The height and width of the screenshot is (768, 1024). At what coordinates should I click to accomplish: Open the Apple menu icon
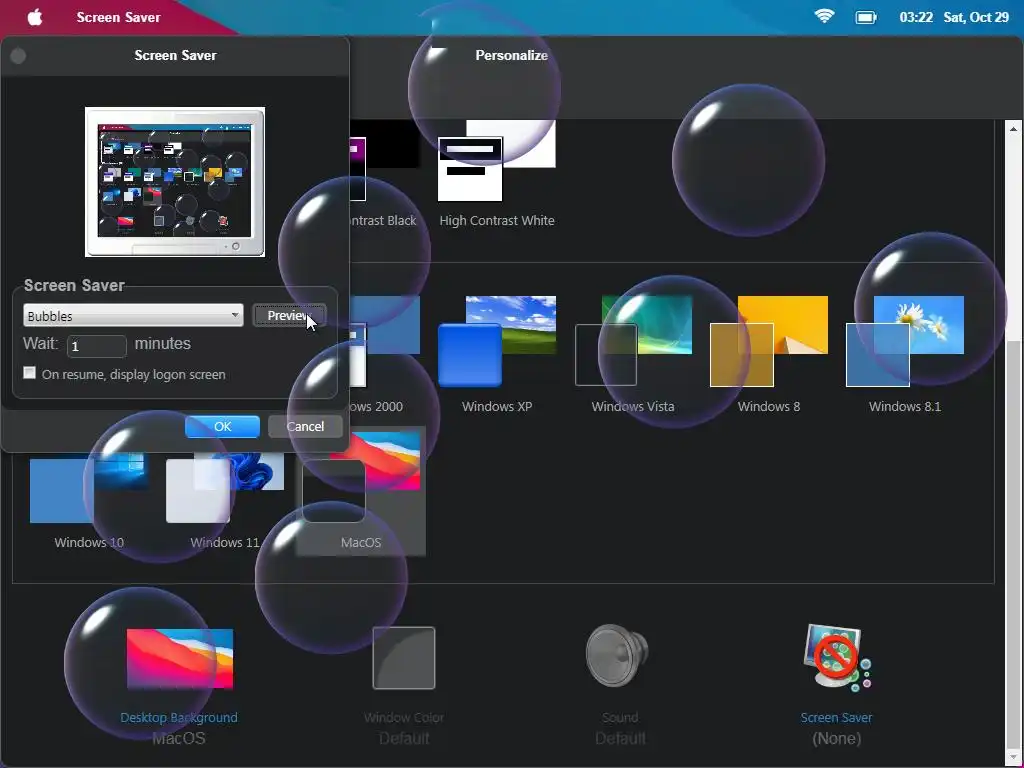(x=35, y=17)
